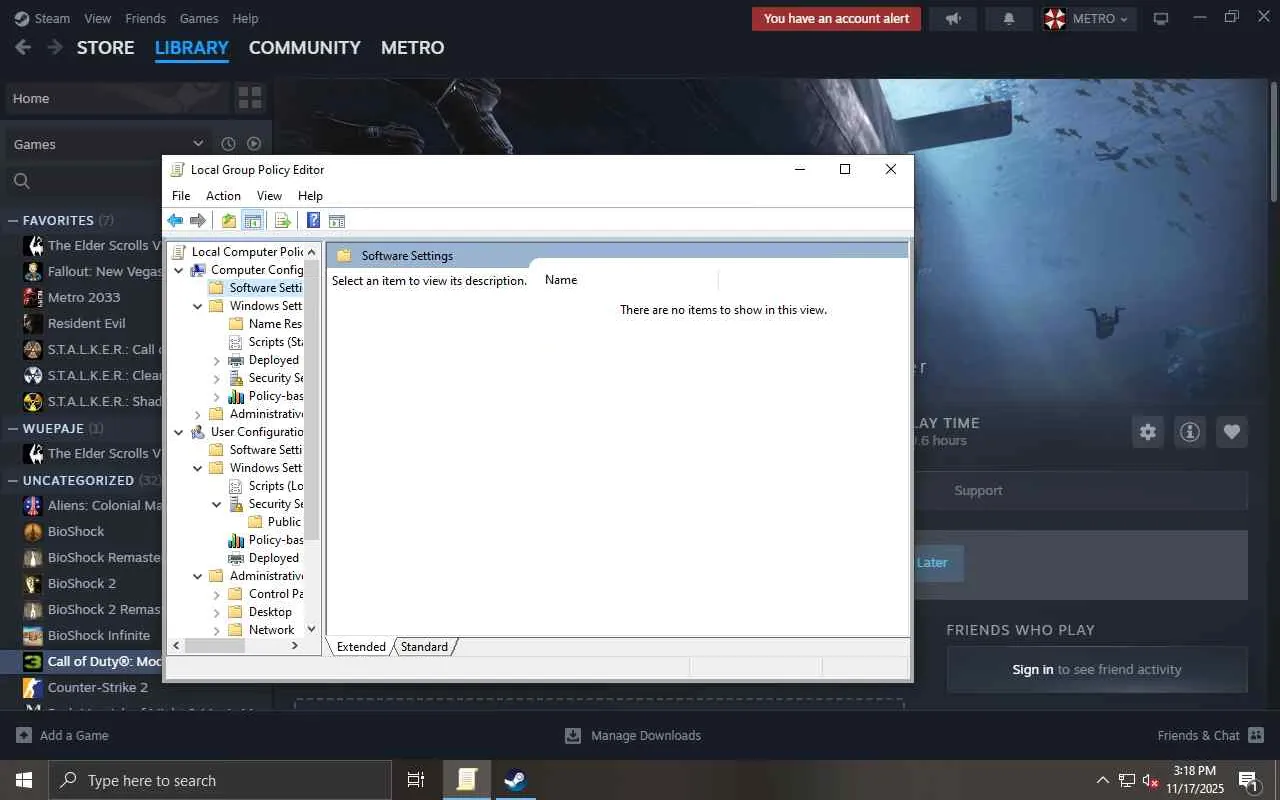Open game info icon in Steam

pos(1190,432)
